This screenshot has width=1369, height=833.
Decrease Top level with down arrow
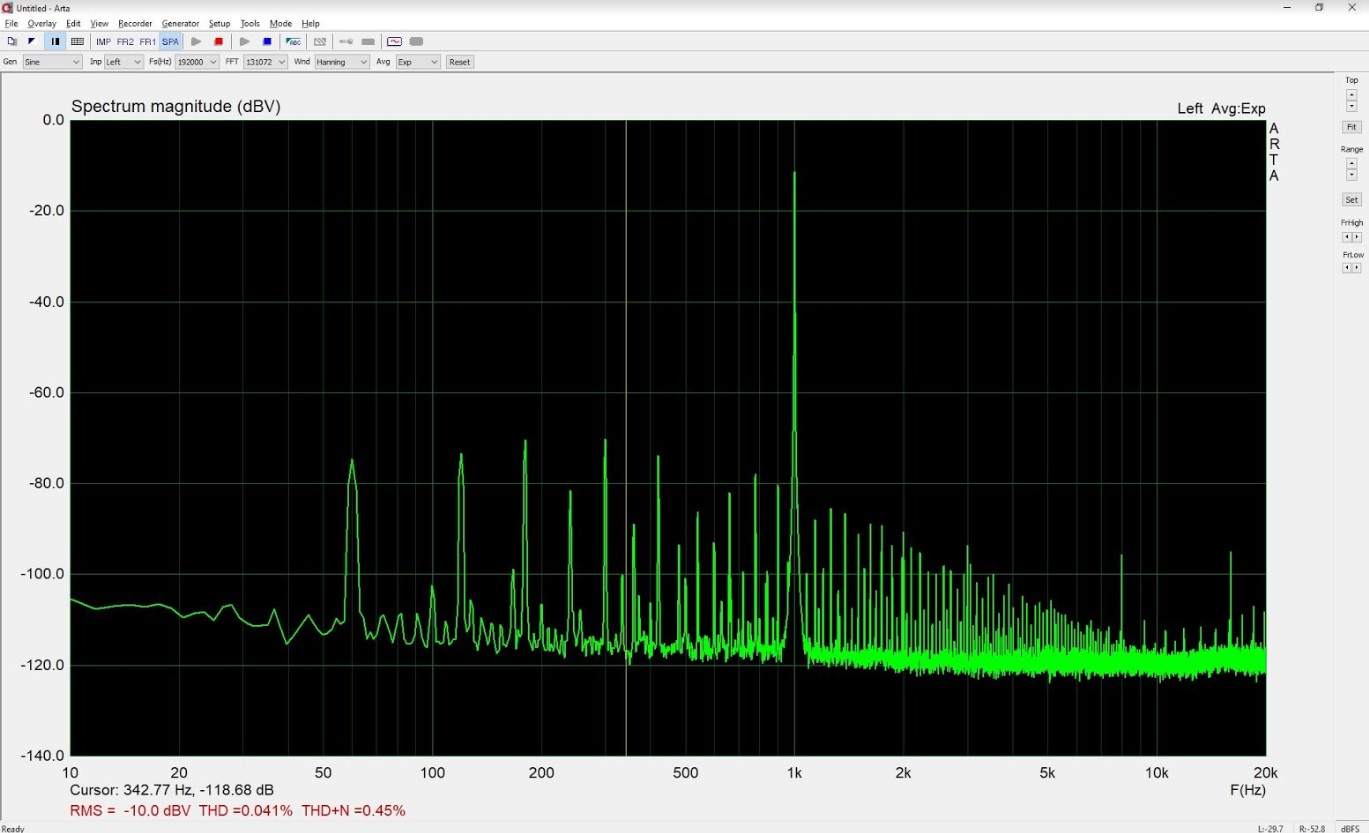(x=1352, y=106)
